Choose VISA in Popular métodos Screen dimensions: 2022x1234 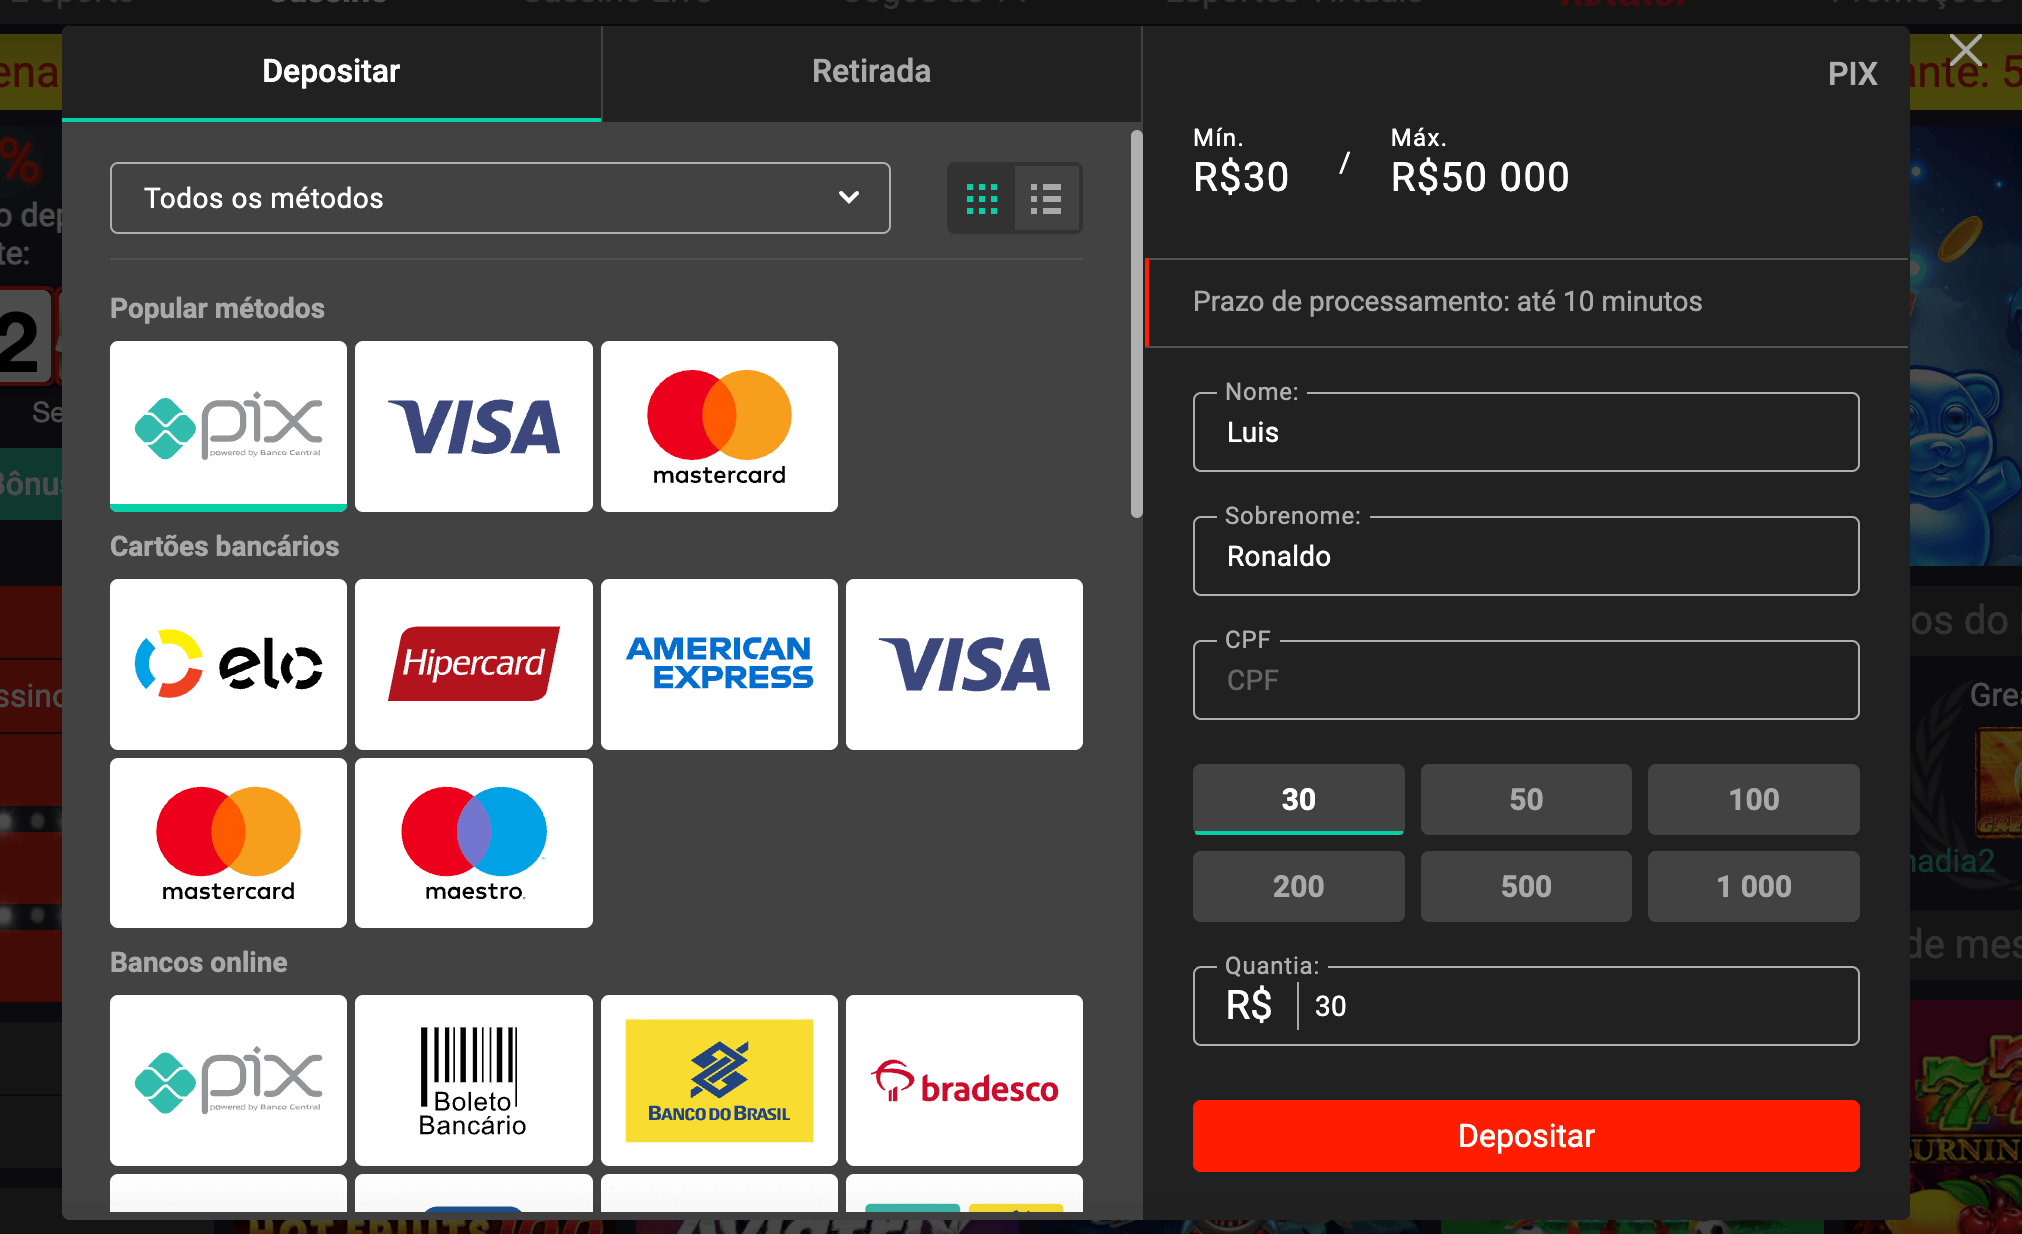[x=474, y=426]
